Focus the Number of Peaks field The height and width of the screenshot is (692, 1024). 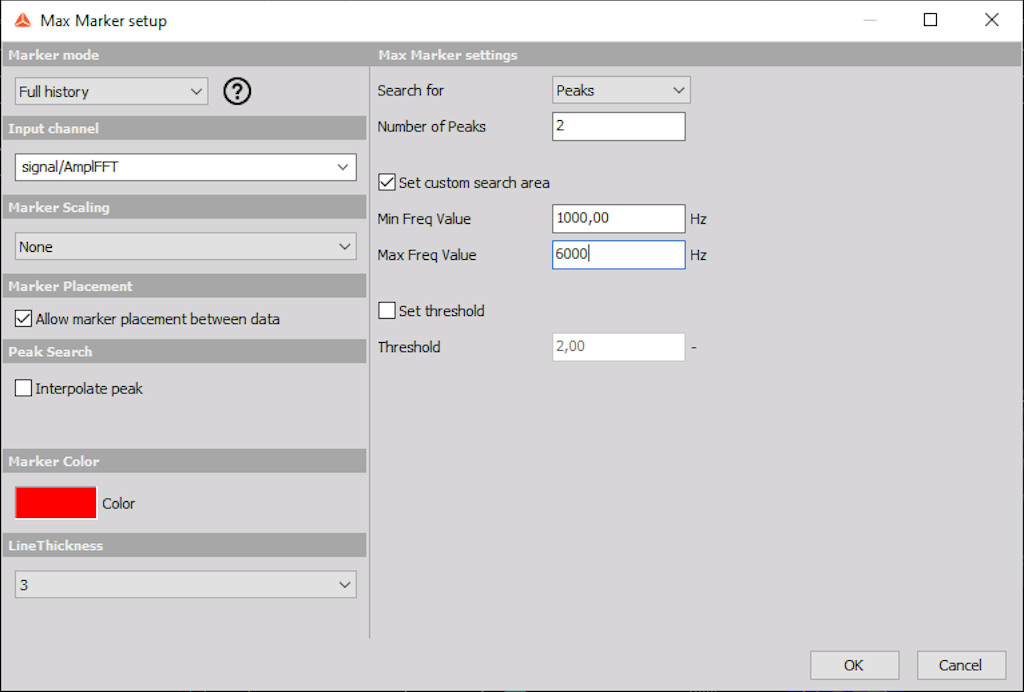[618, 127]
